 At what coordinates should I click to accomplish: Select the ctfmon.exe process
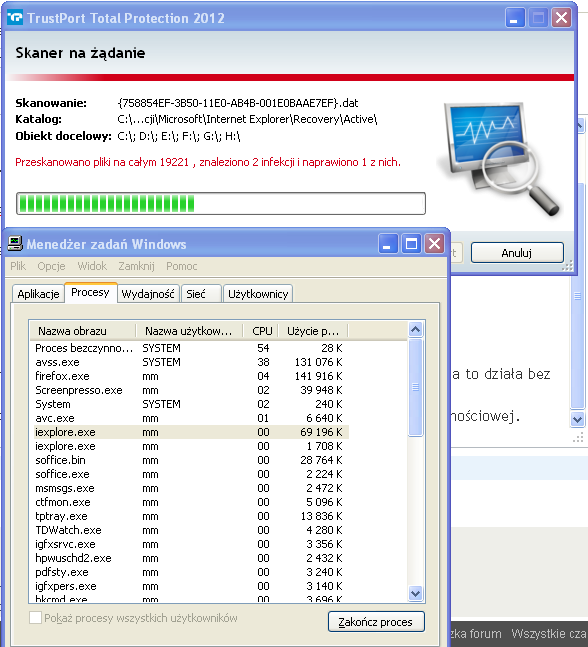189,502
